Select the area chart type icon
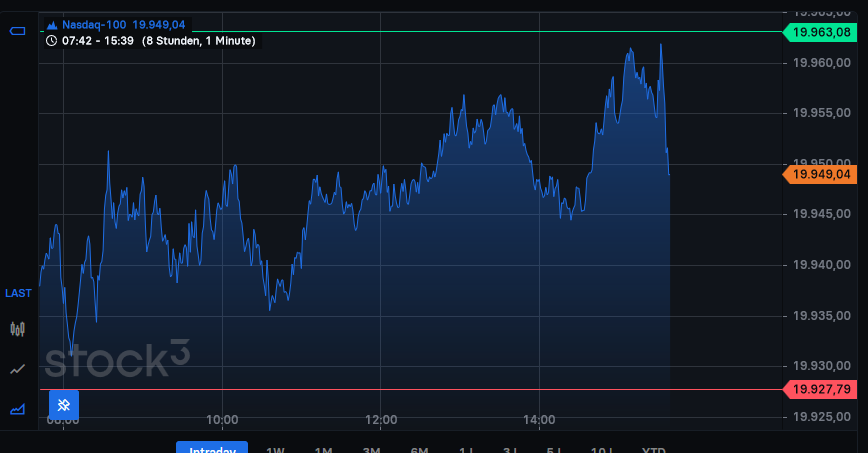Image resolution: width=868 pixels, height=453 pixels. point(18,409)
